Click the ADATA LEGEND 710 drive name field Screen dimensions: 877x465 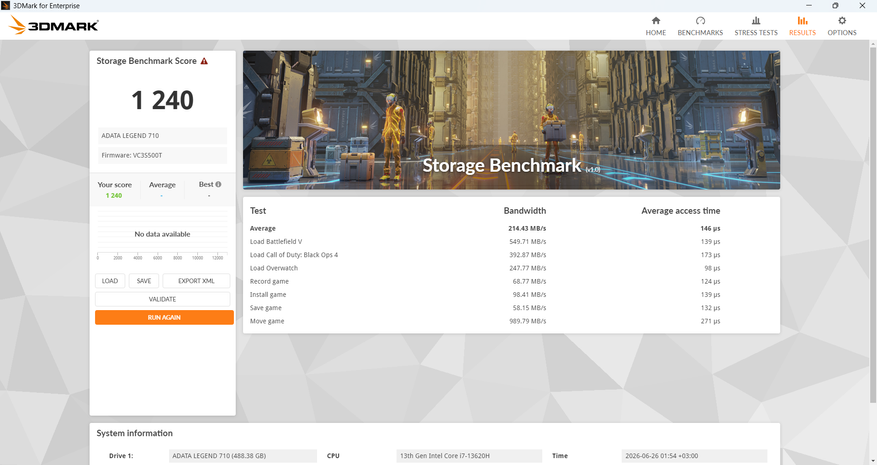(163, 135)
